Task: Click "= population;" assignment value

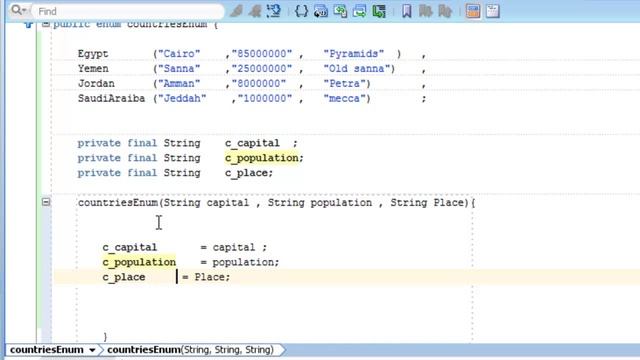Action: tap(240, 262)
